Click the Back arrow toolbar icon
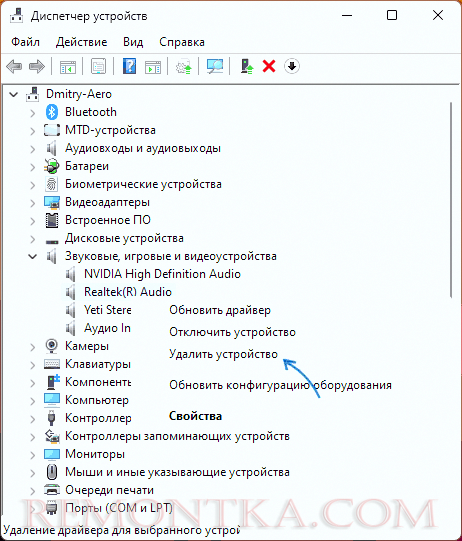 [14, 66]
